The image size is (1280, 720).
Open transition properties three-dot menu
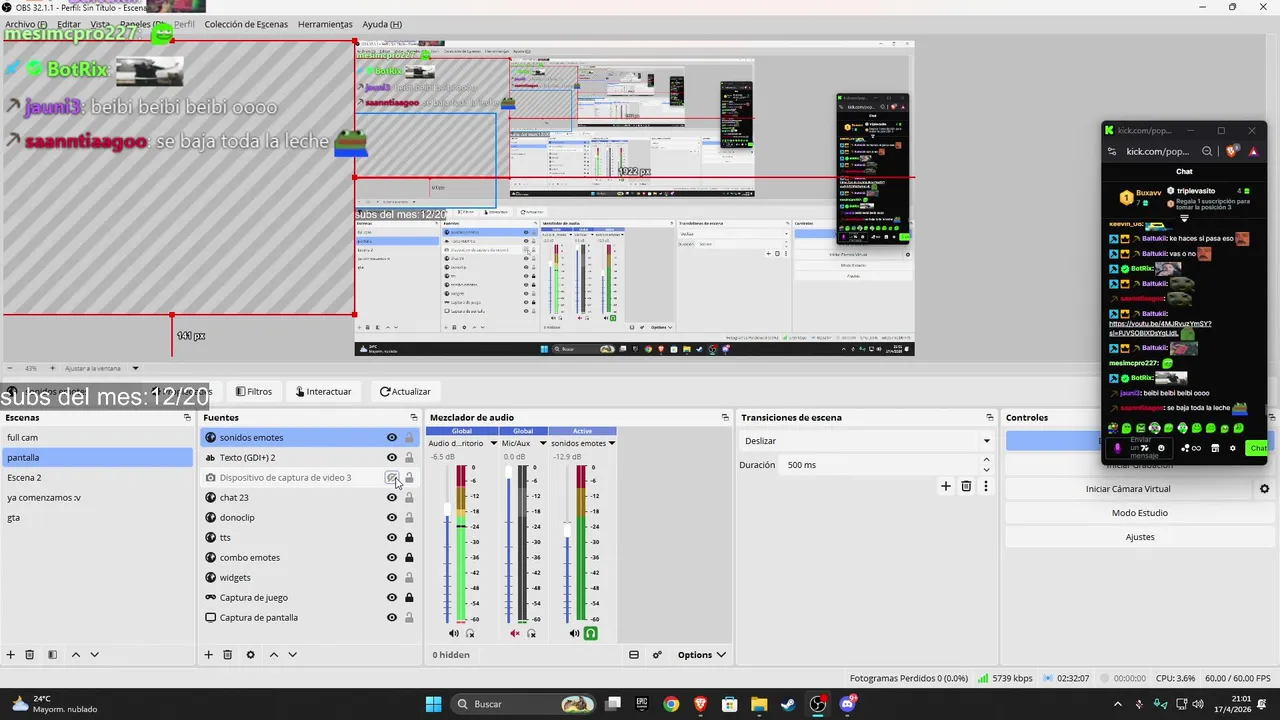[985, 486]
